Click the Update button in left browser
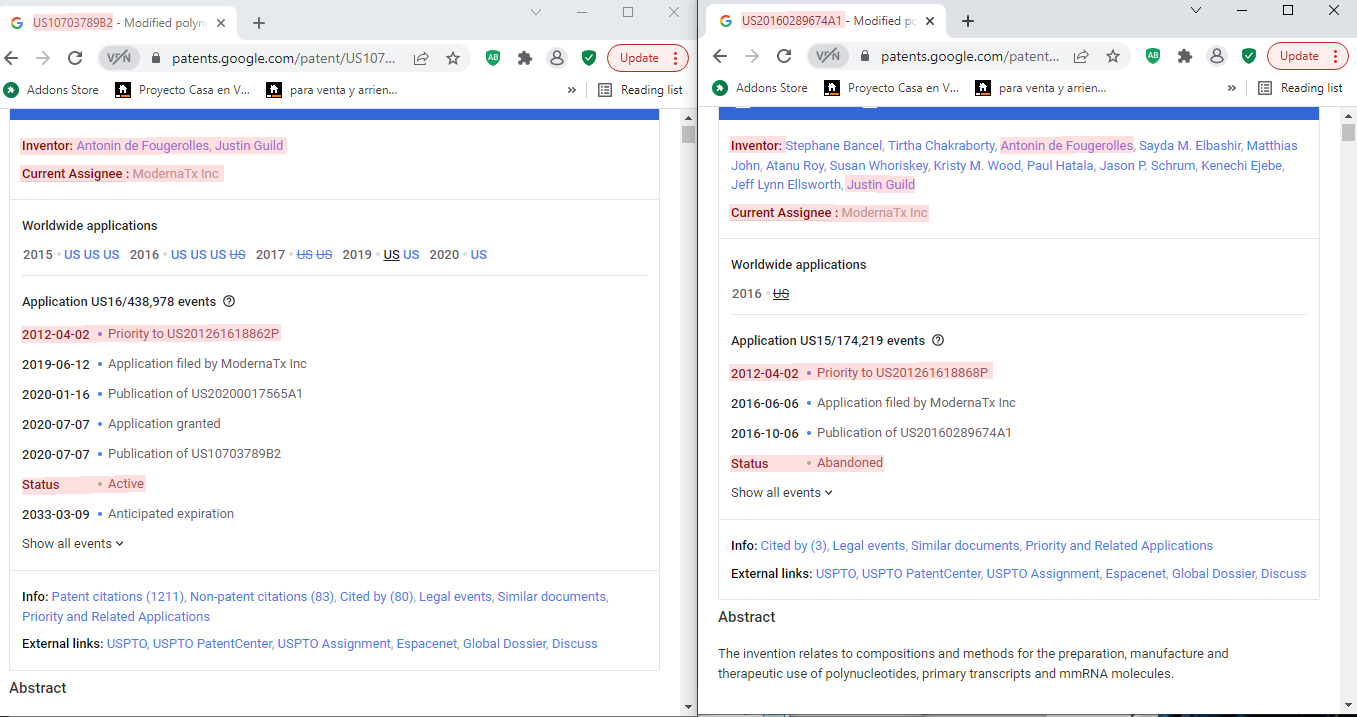This screenshot has height=717, width=1357. 639,58
